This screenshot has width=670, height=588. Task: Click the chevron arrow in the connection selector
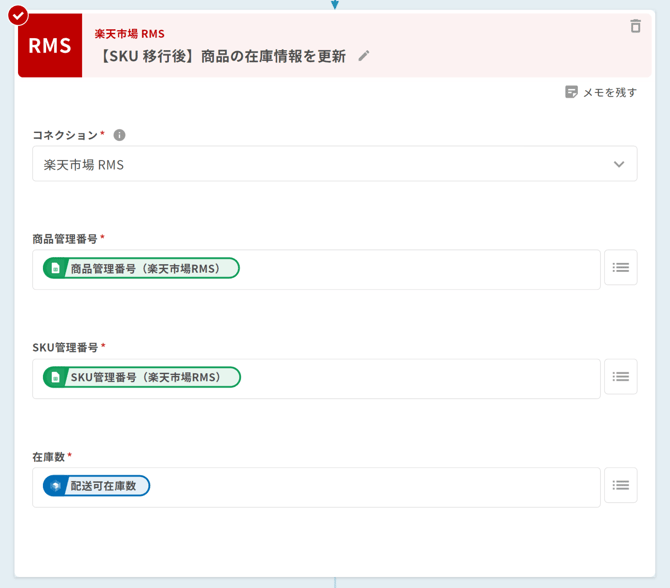point(619,164)
